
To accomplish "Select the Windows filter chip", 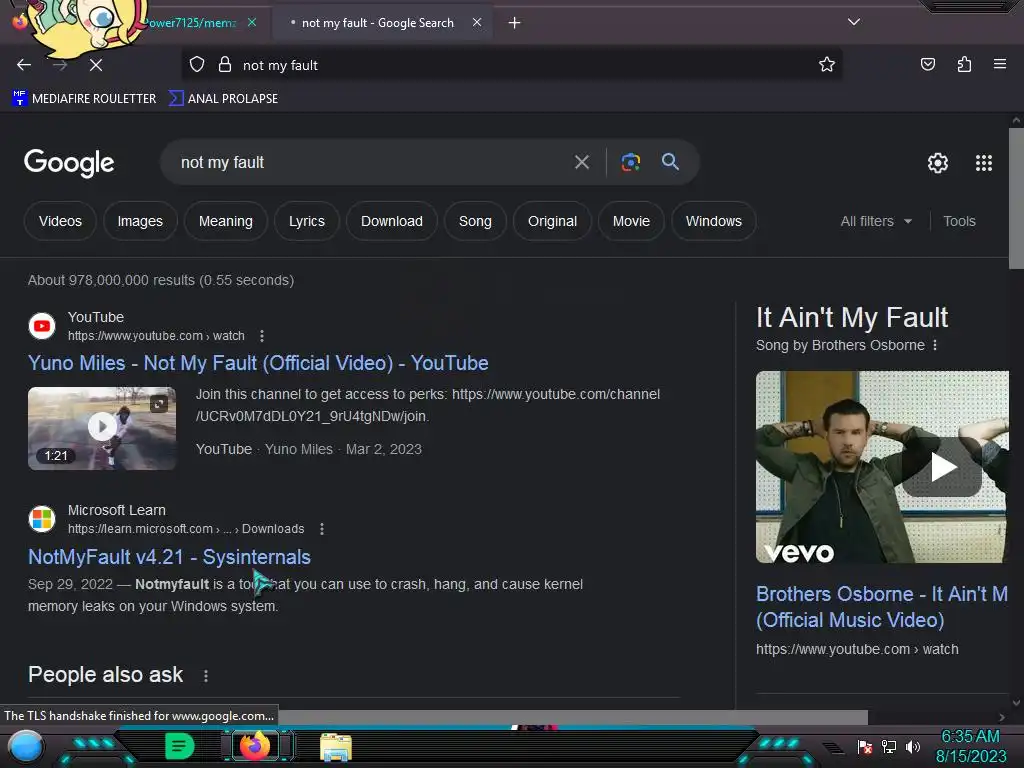I will (713, 221).
